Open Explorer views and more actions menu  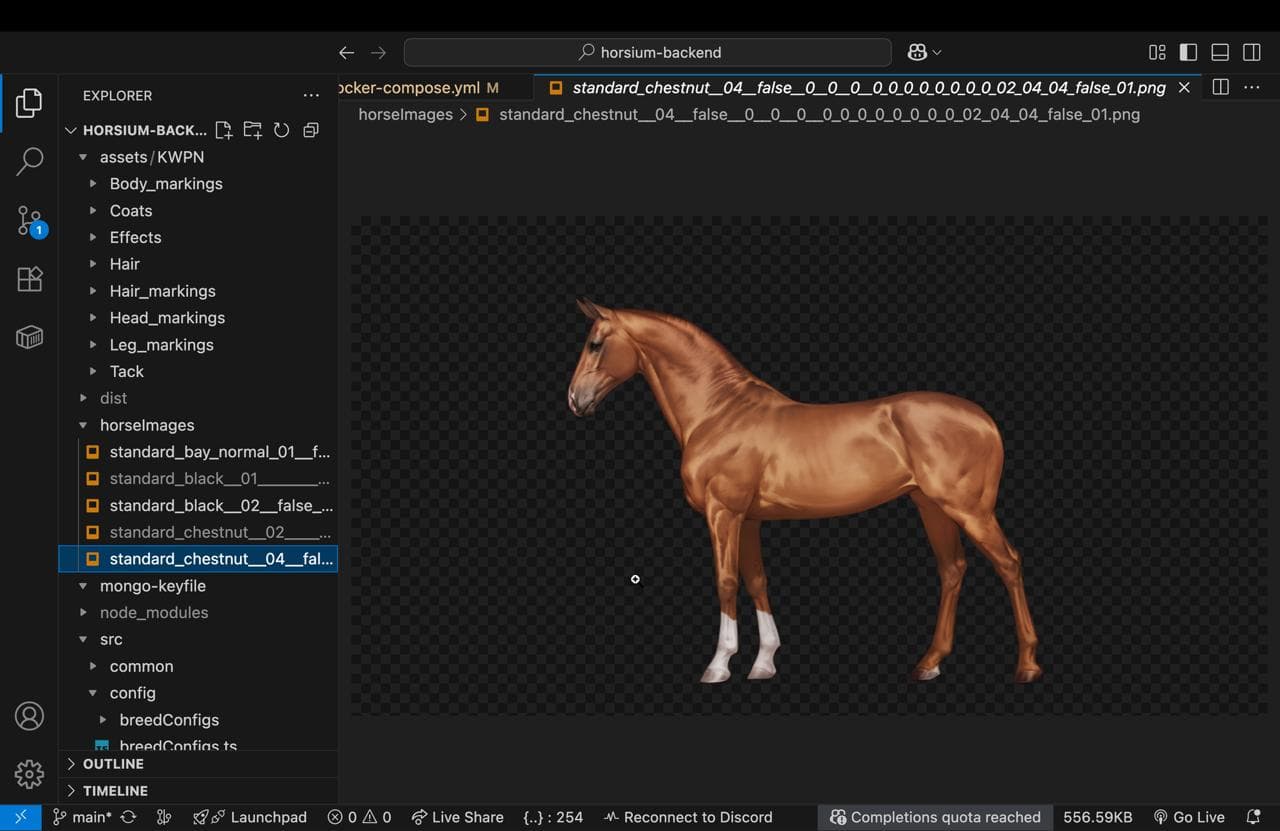pyautogui.click(x=311, y=96)
